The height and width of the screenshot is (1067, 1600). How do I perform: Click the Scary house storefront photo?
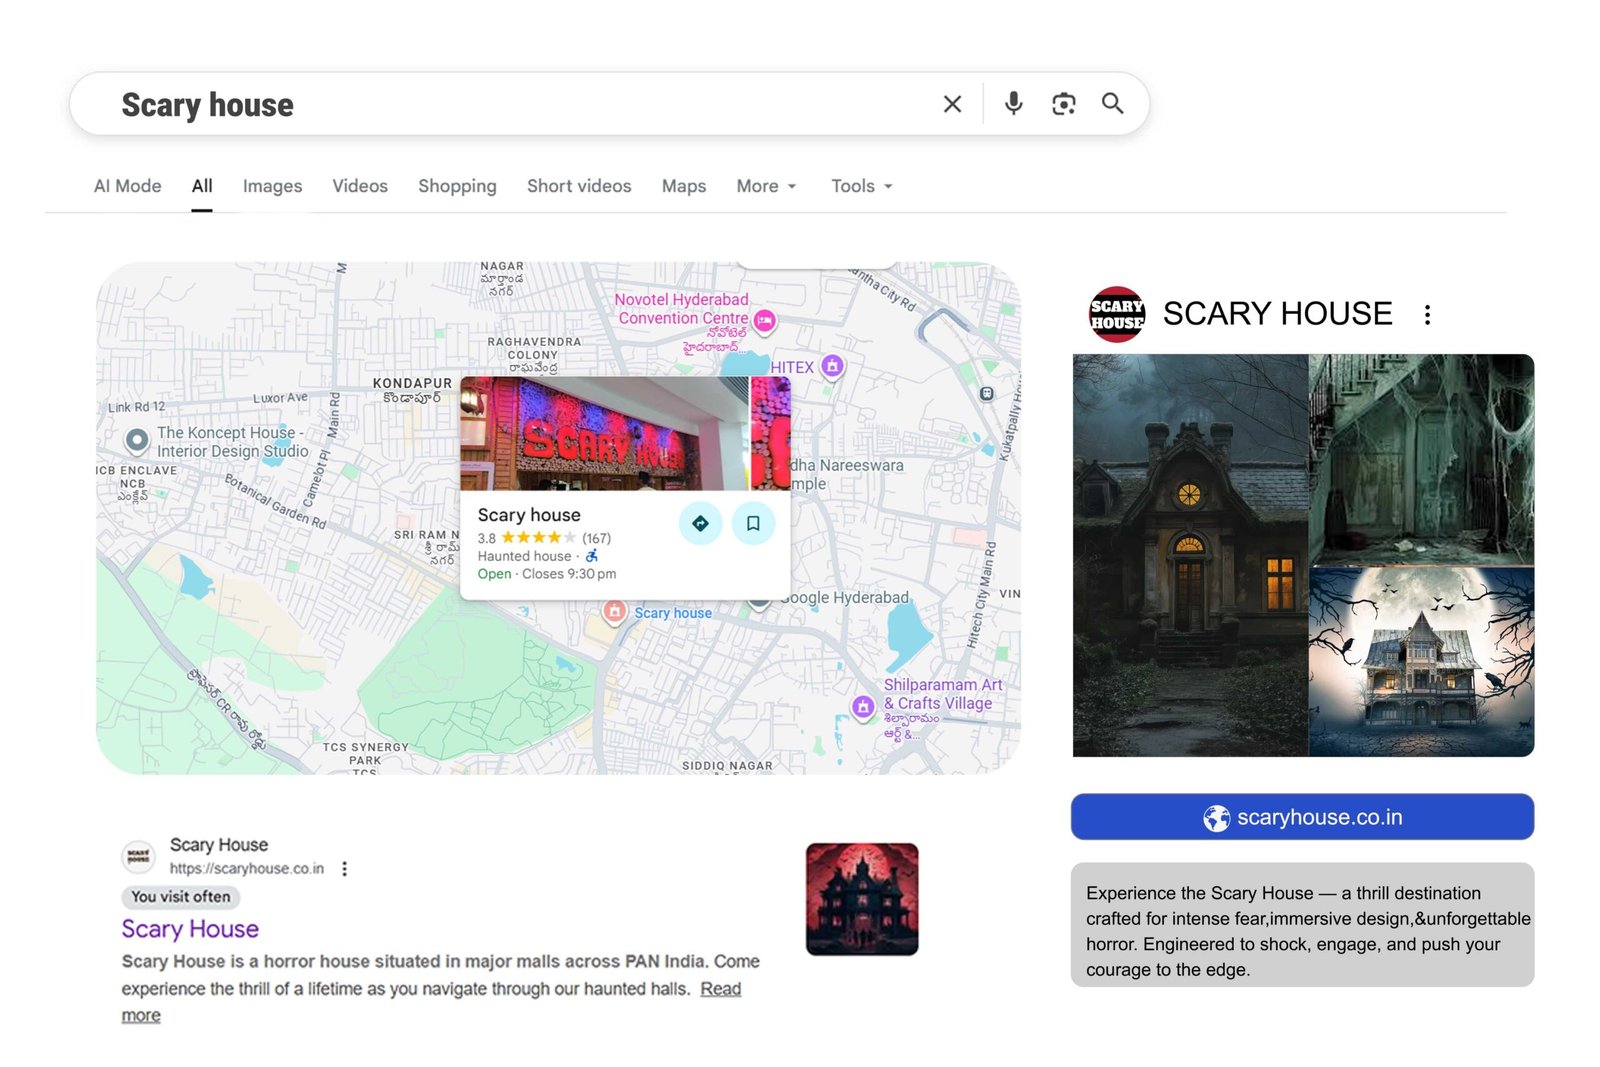604,434
